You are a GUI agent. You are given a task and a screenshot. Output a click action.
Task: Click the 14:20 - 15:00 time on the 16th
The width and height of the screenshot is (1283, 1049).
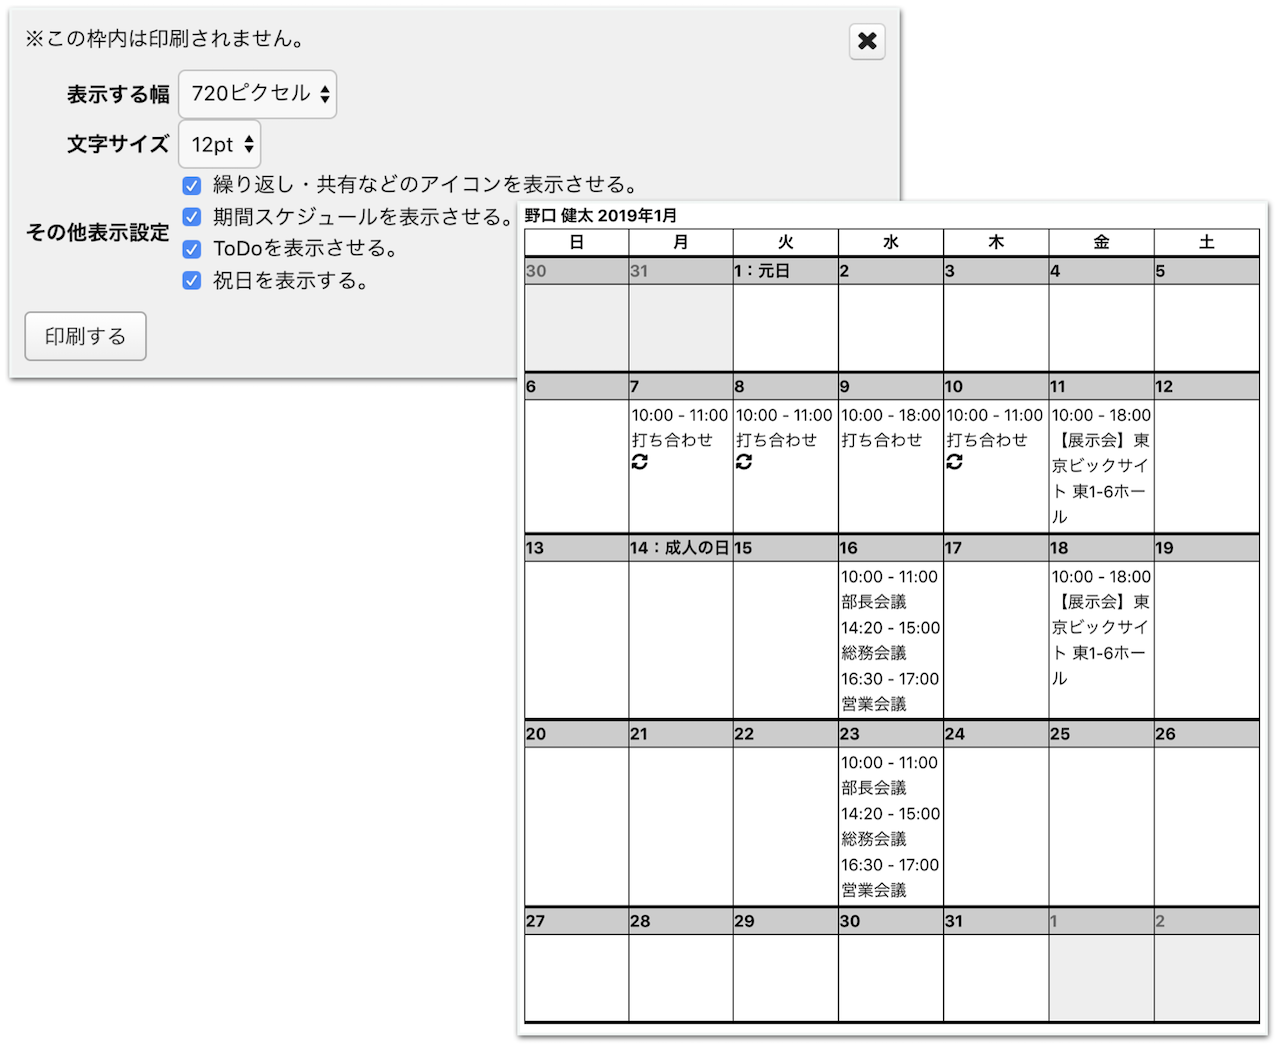click(x=890, y=628)
